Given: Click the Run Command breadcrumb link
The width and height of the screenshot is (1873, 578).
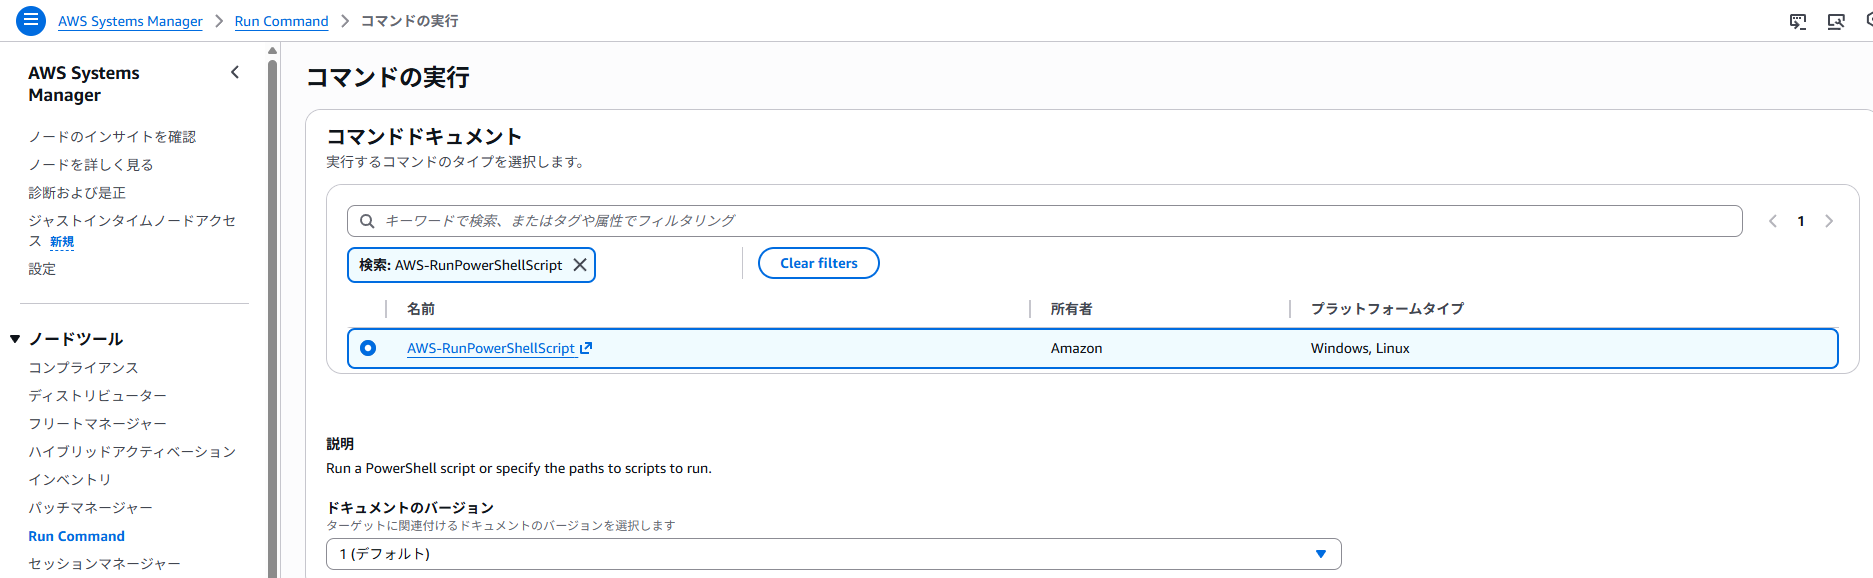Looking at the screenshot, I should click(281, 21).
